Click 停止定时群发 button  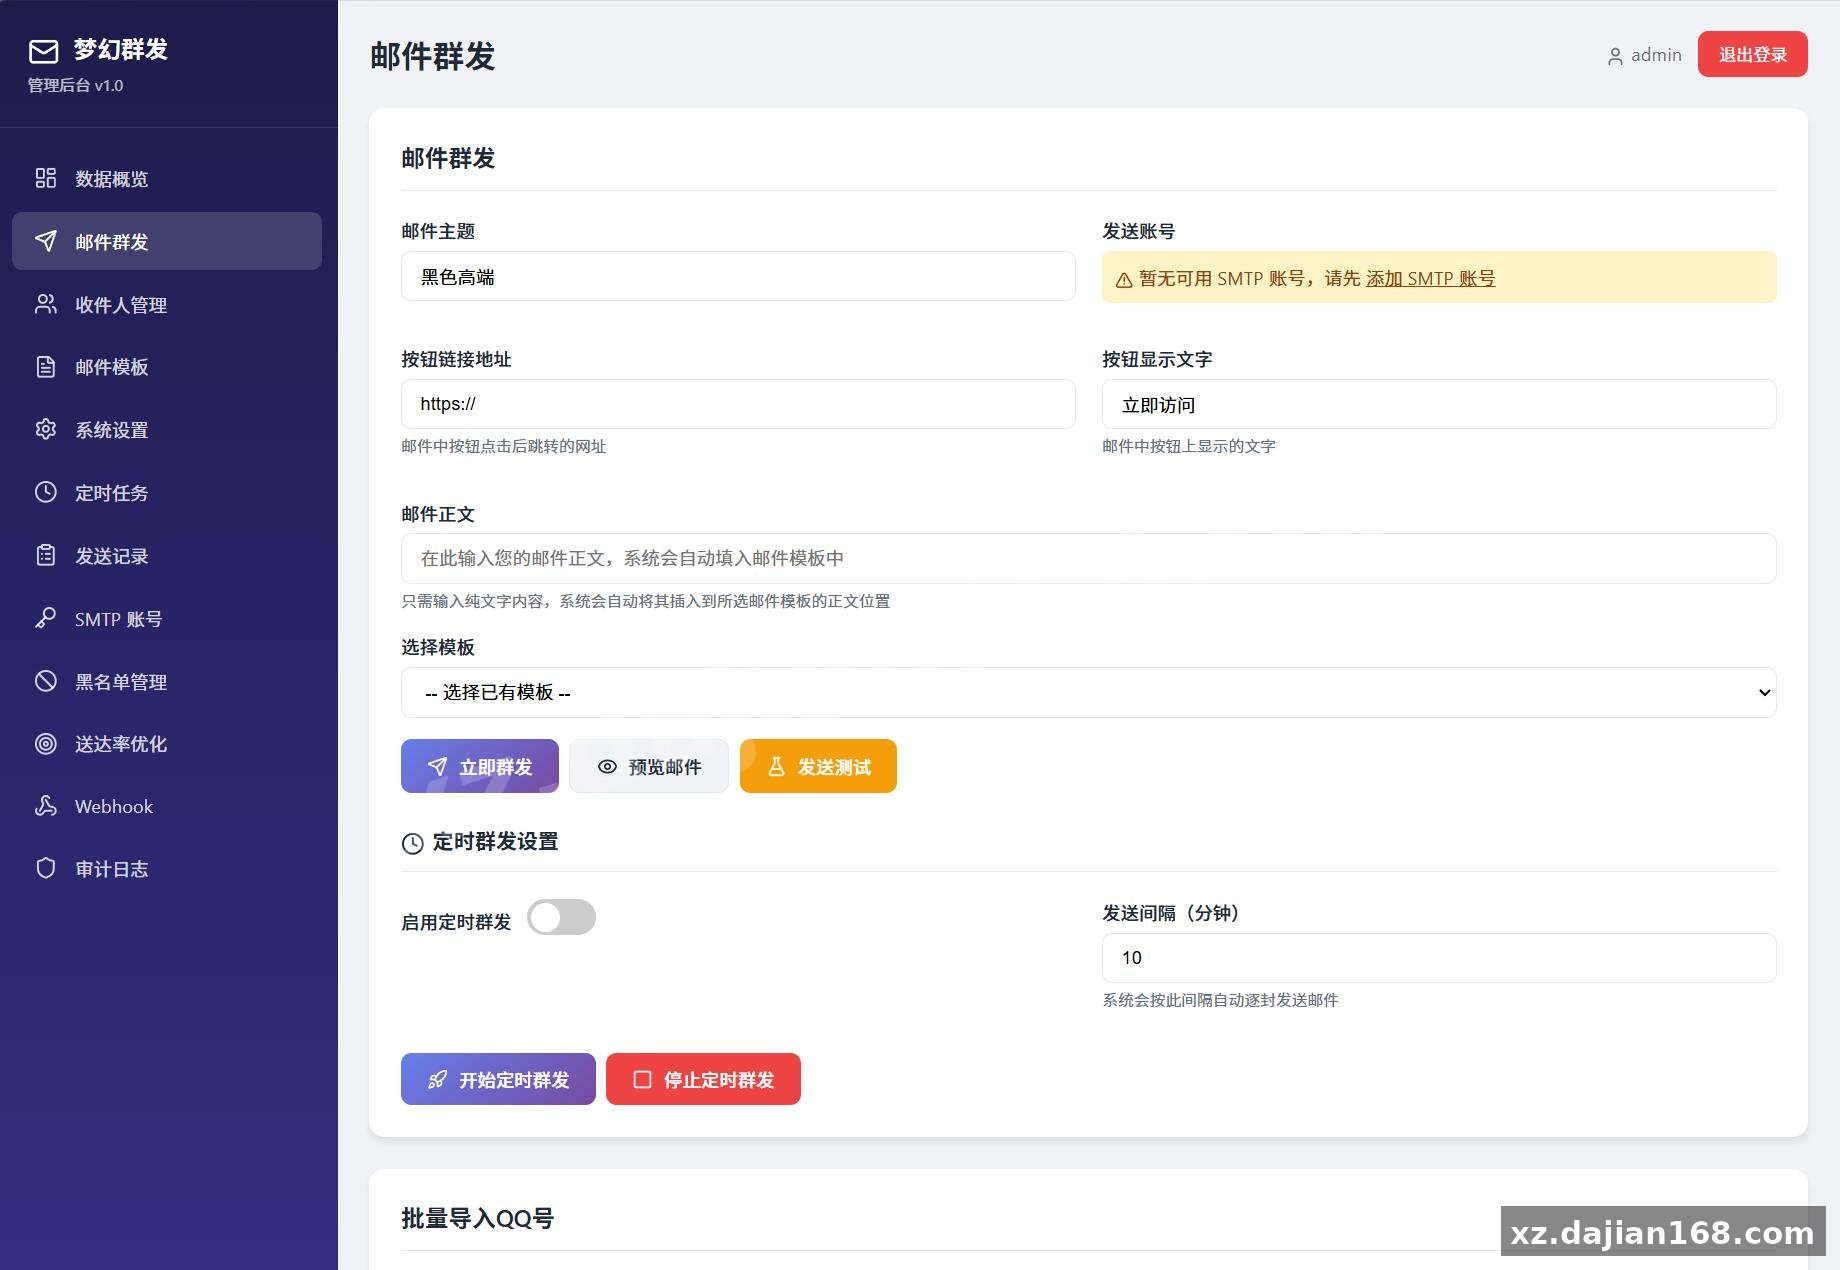(x=703, y=1079)
